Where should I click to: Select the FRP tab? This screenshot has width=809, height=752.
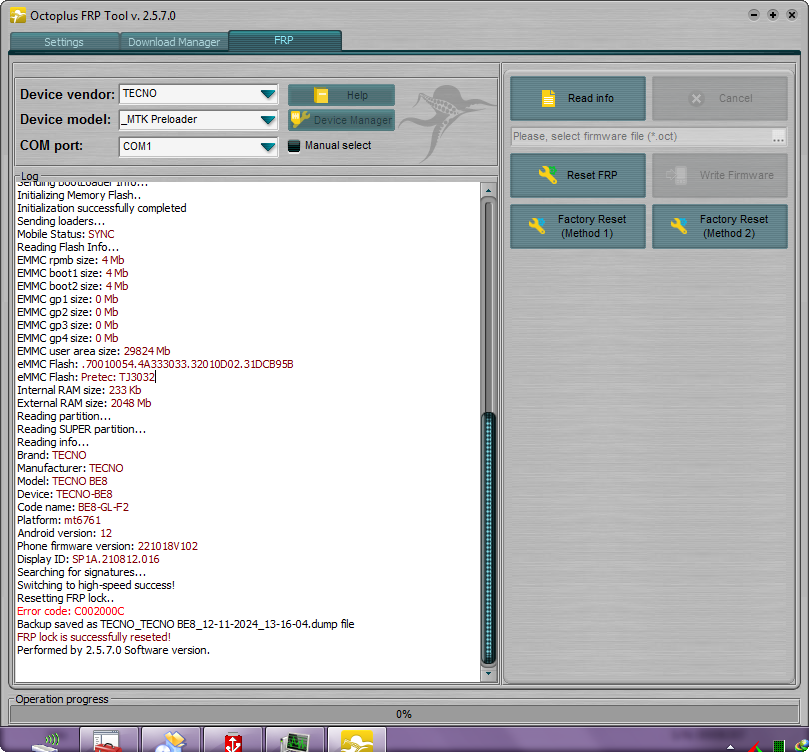click(284, 40)
